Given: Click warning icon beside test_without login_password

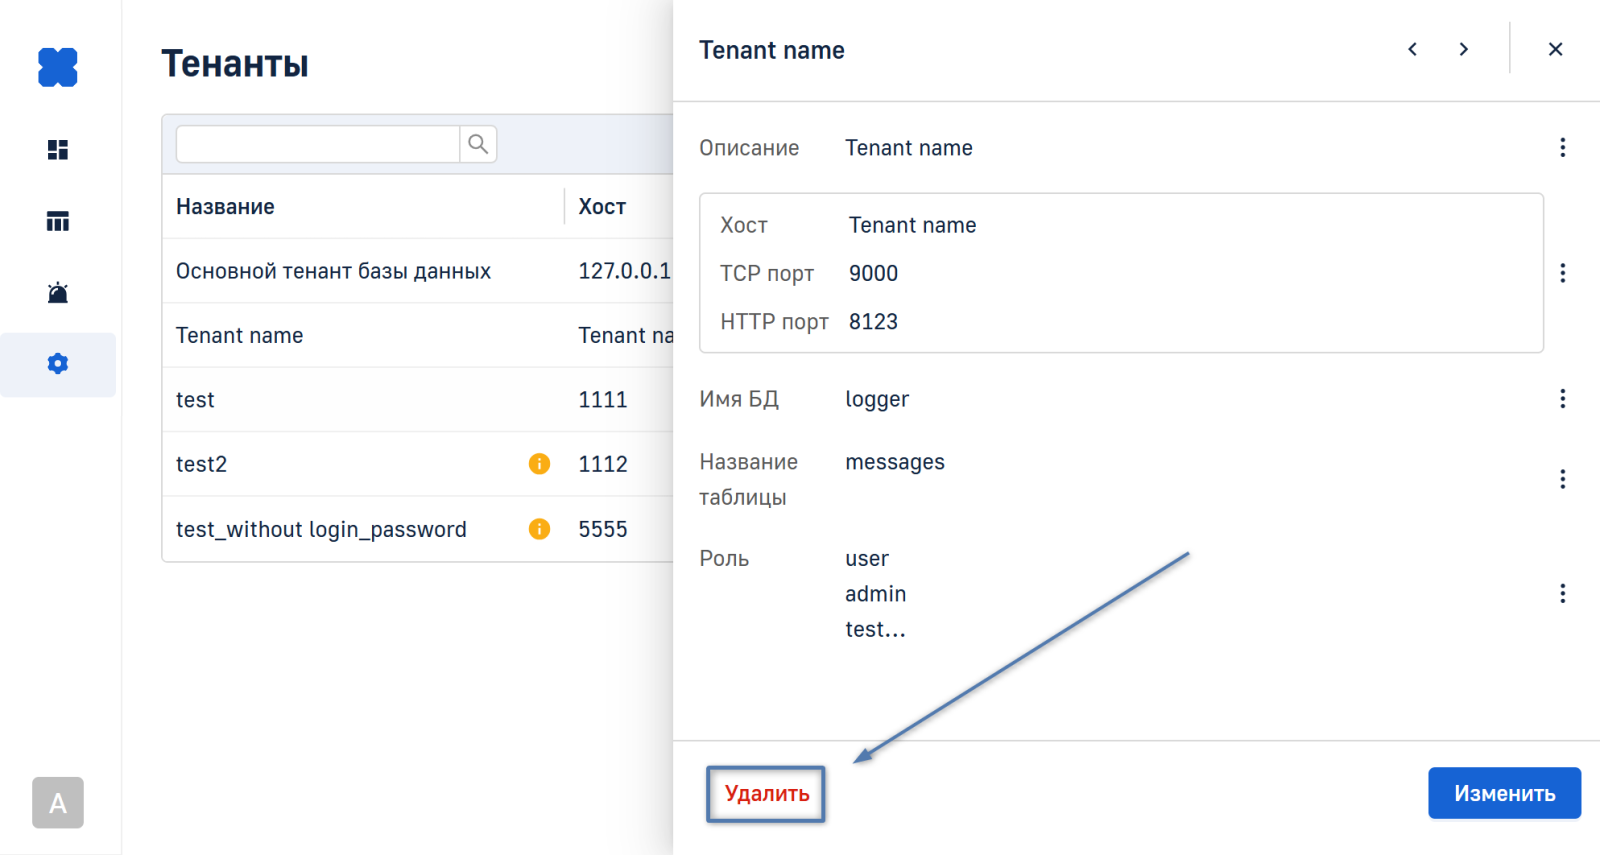Looking at the screenshot, I should tap(539, 529).
